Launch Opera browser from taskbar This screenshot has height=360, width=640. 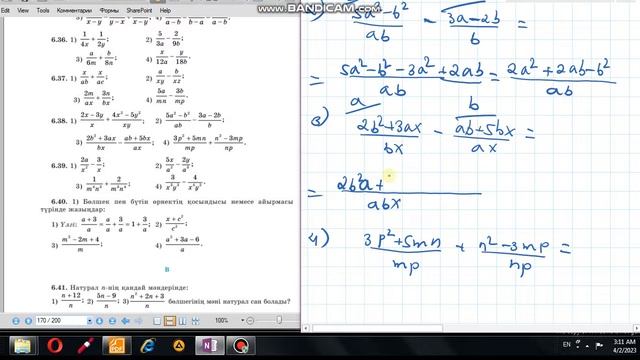click(x=54, y=346)
